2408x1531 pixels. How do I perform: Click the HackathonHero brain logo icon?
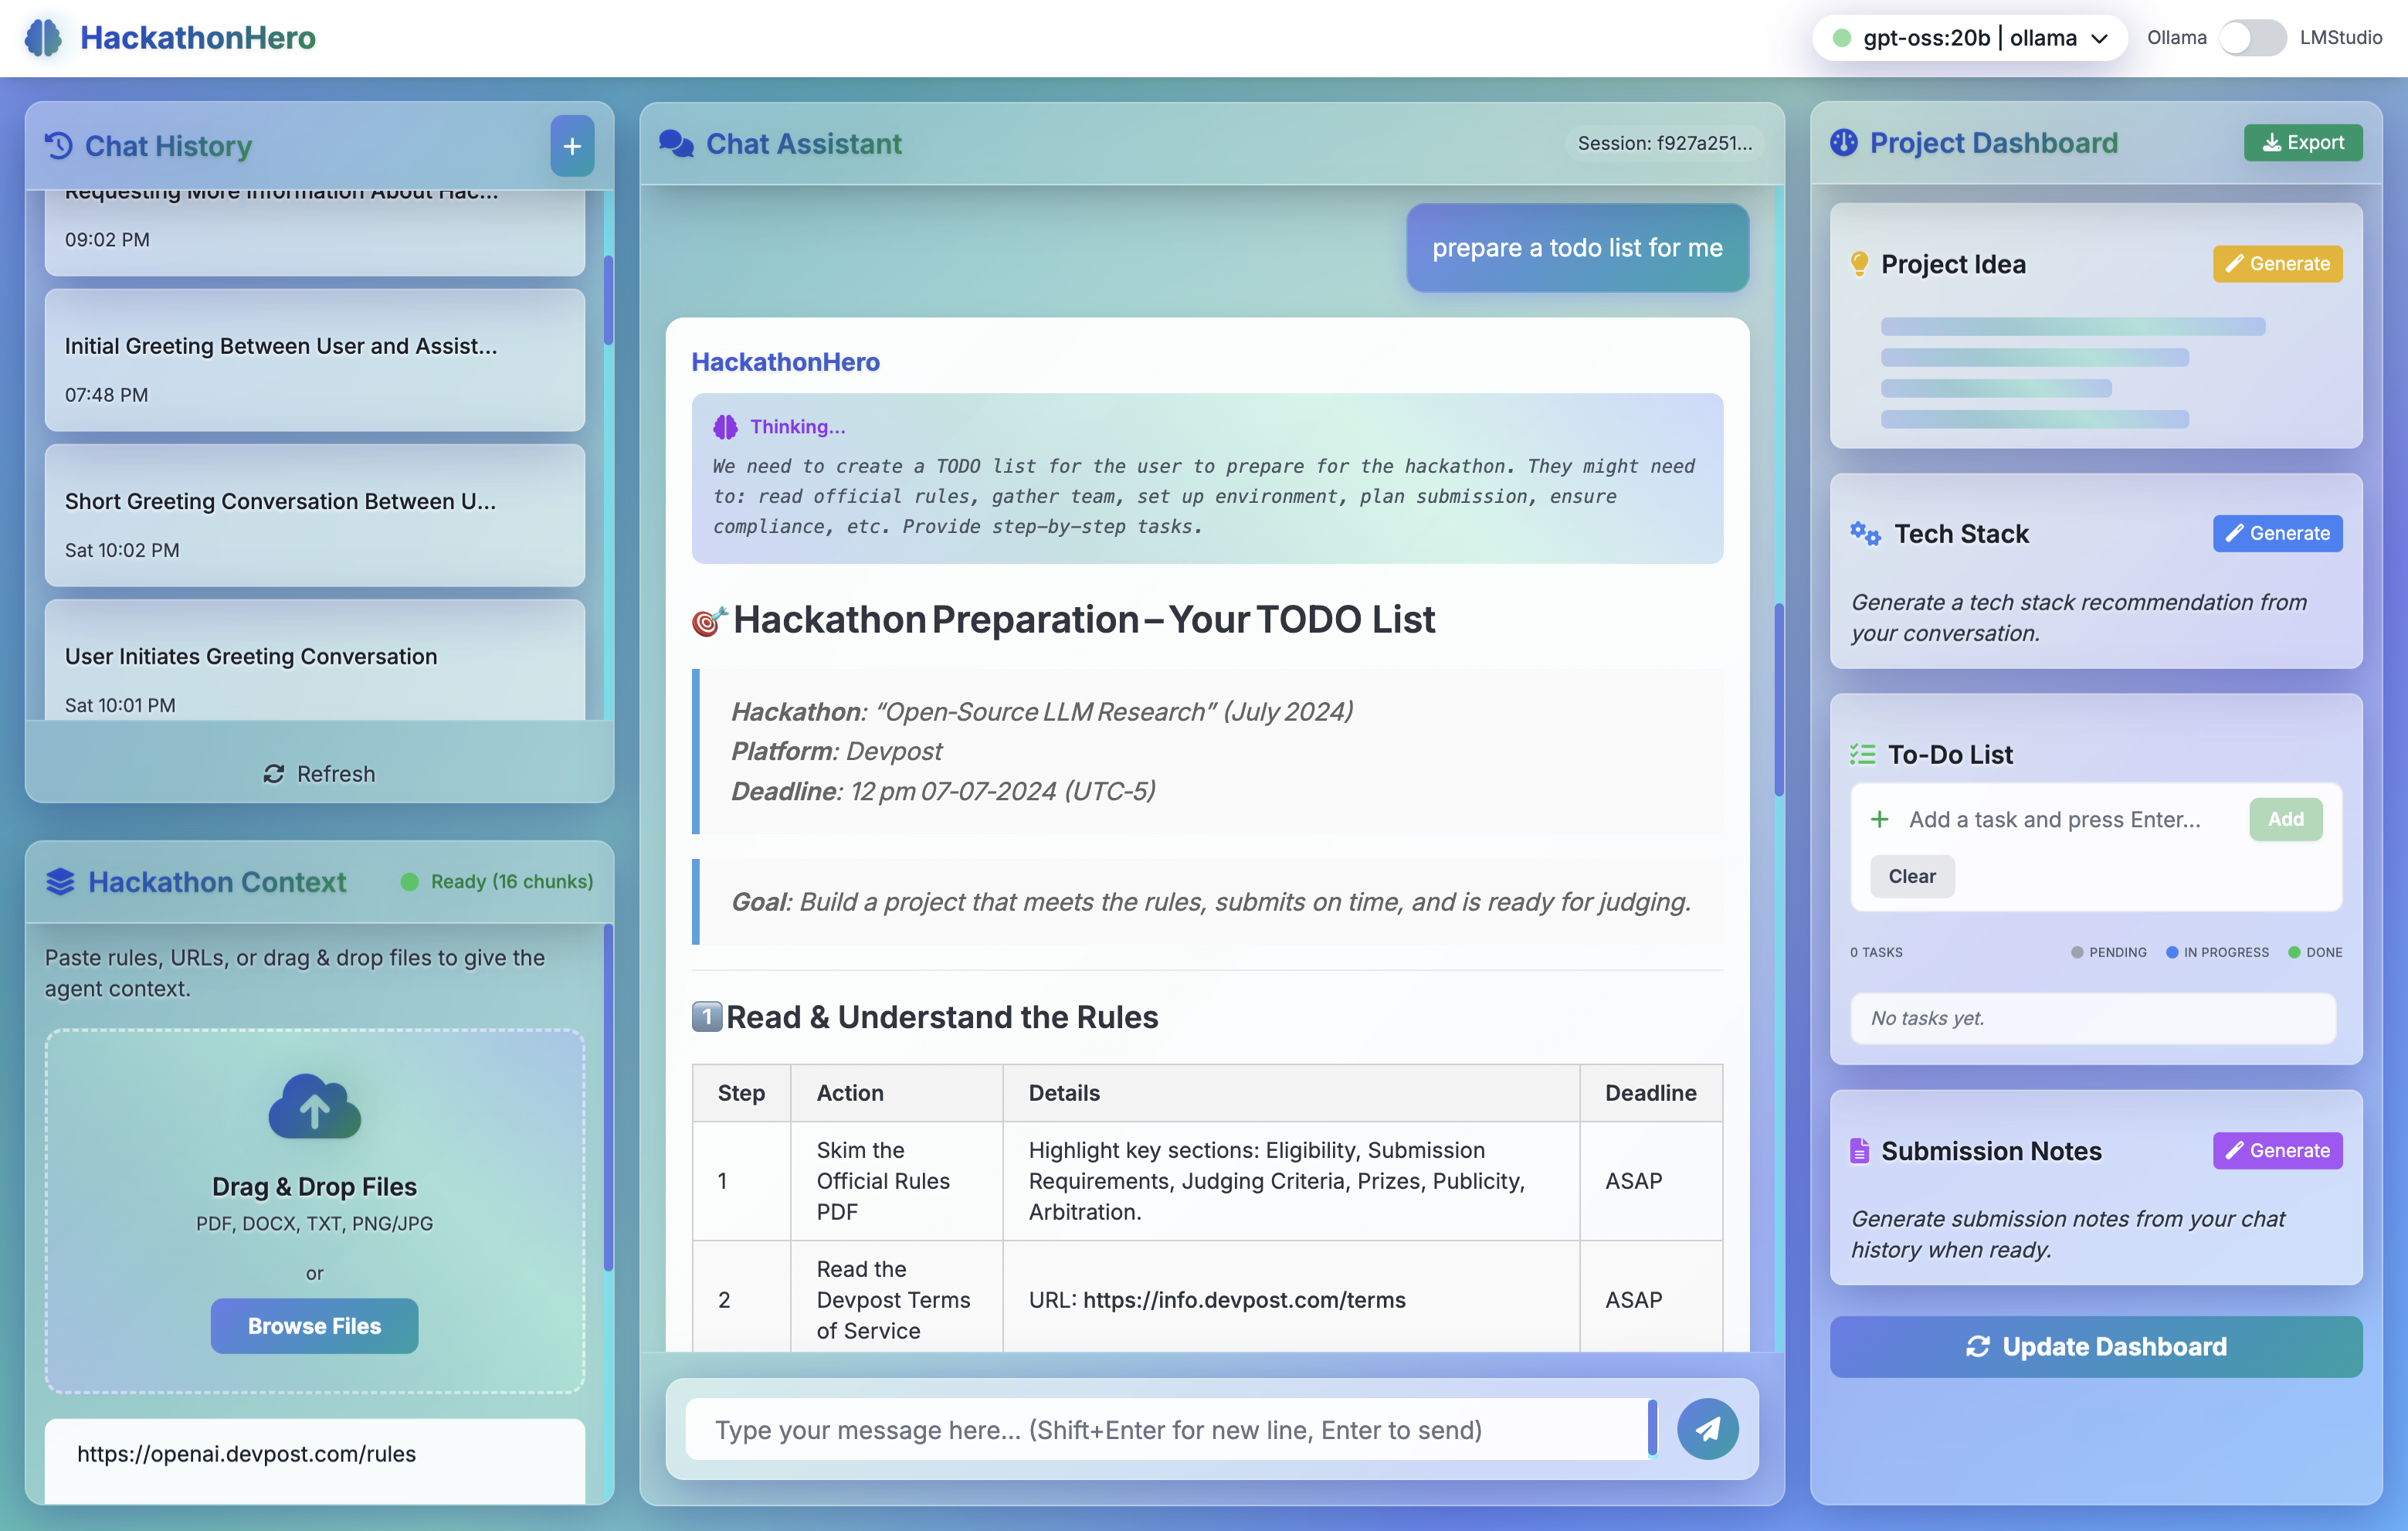pos(43,38)
